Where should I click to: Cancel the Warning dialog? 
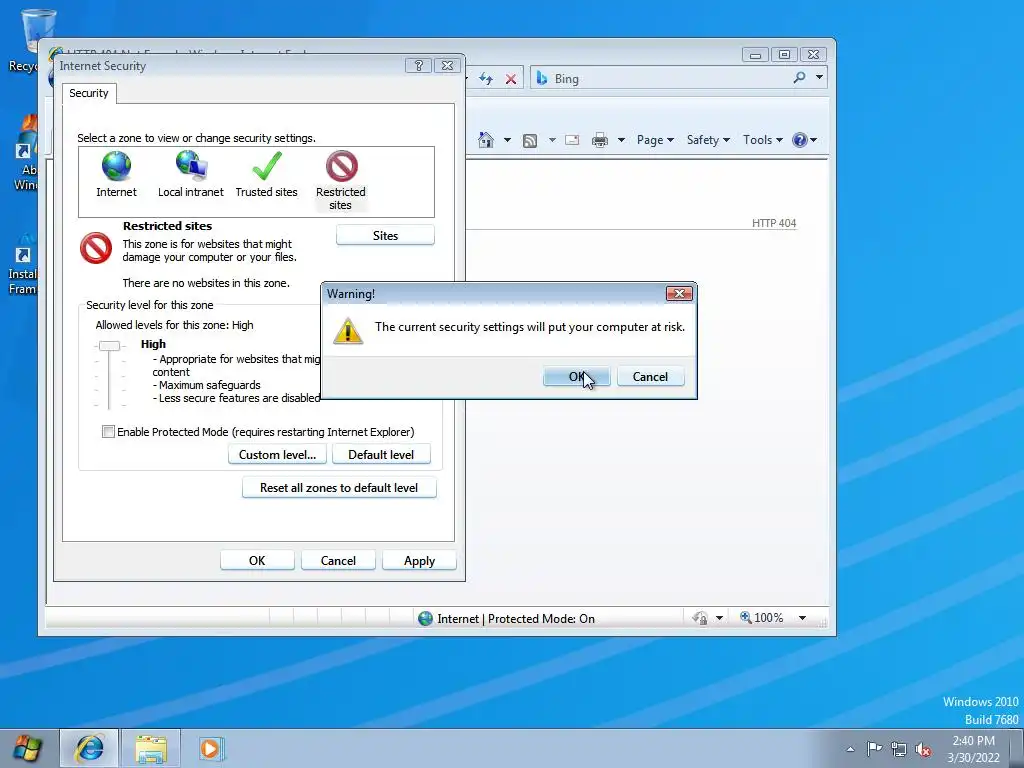click(x=650, y=377)
